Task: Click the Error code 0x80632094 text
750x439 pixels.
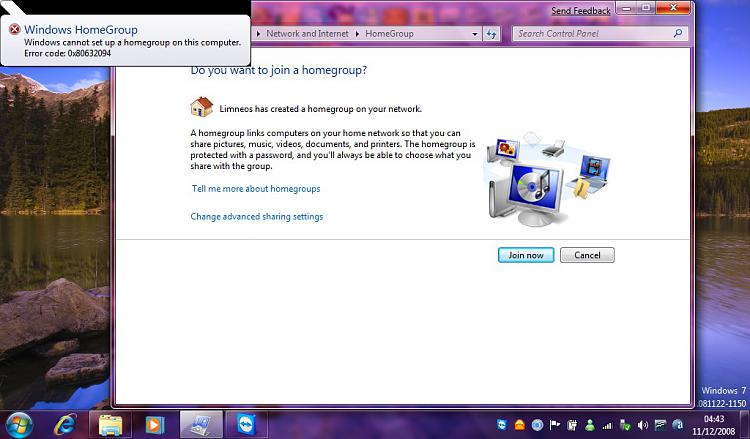Action: pos(67,53)
